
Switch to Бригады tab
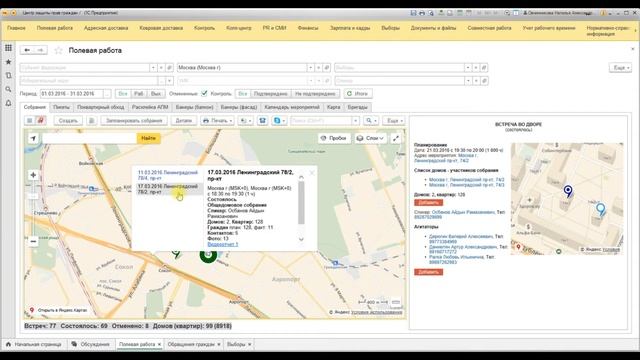tap(358, 107)
